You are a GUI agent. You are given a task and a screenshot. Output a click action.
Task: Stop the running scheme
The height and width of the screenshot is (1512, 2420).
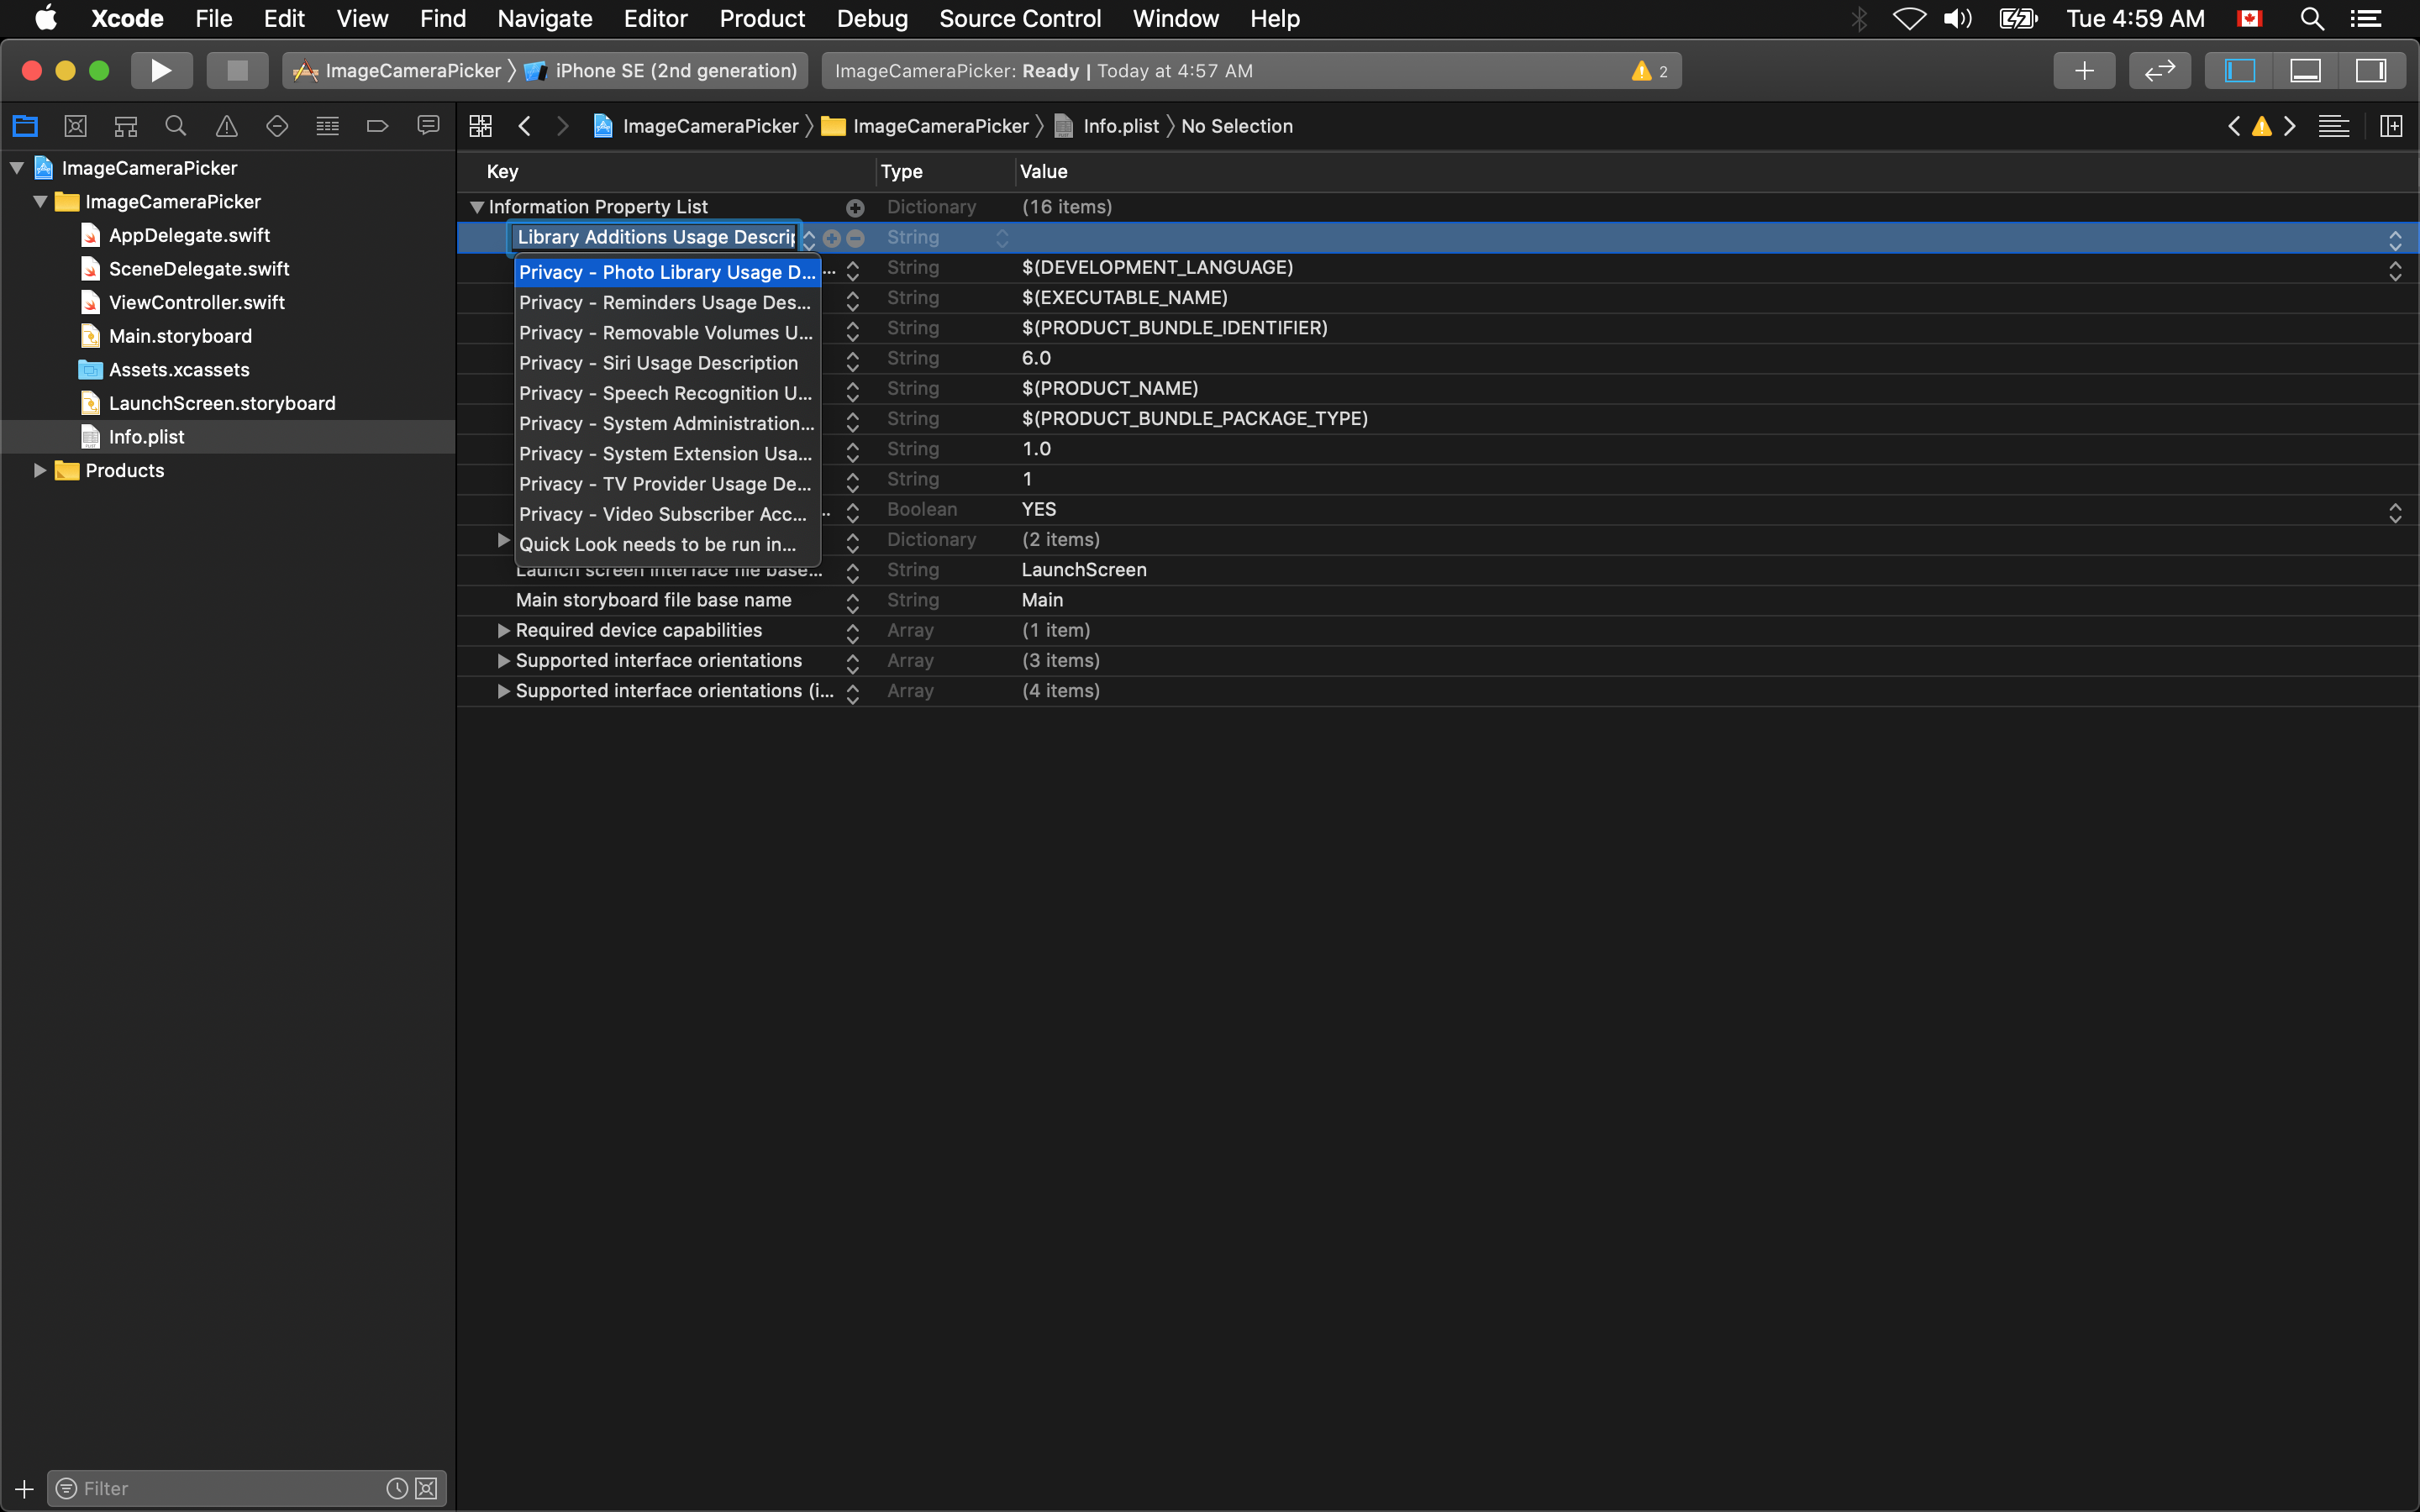237,71
